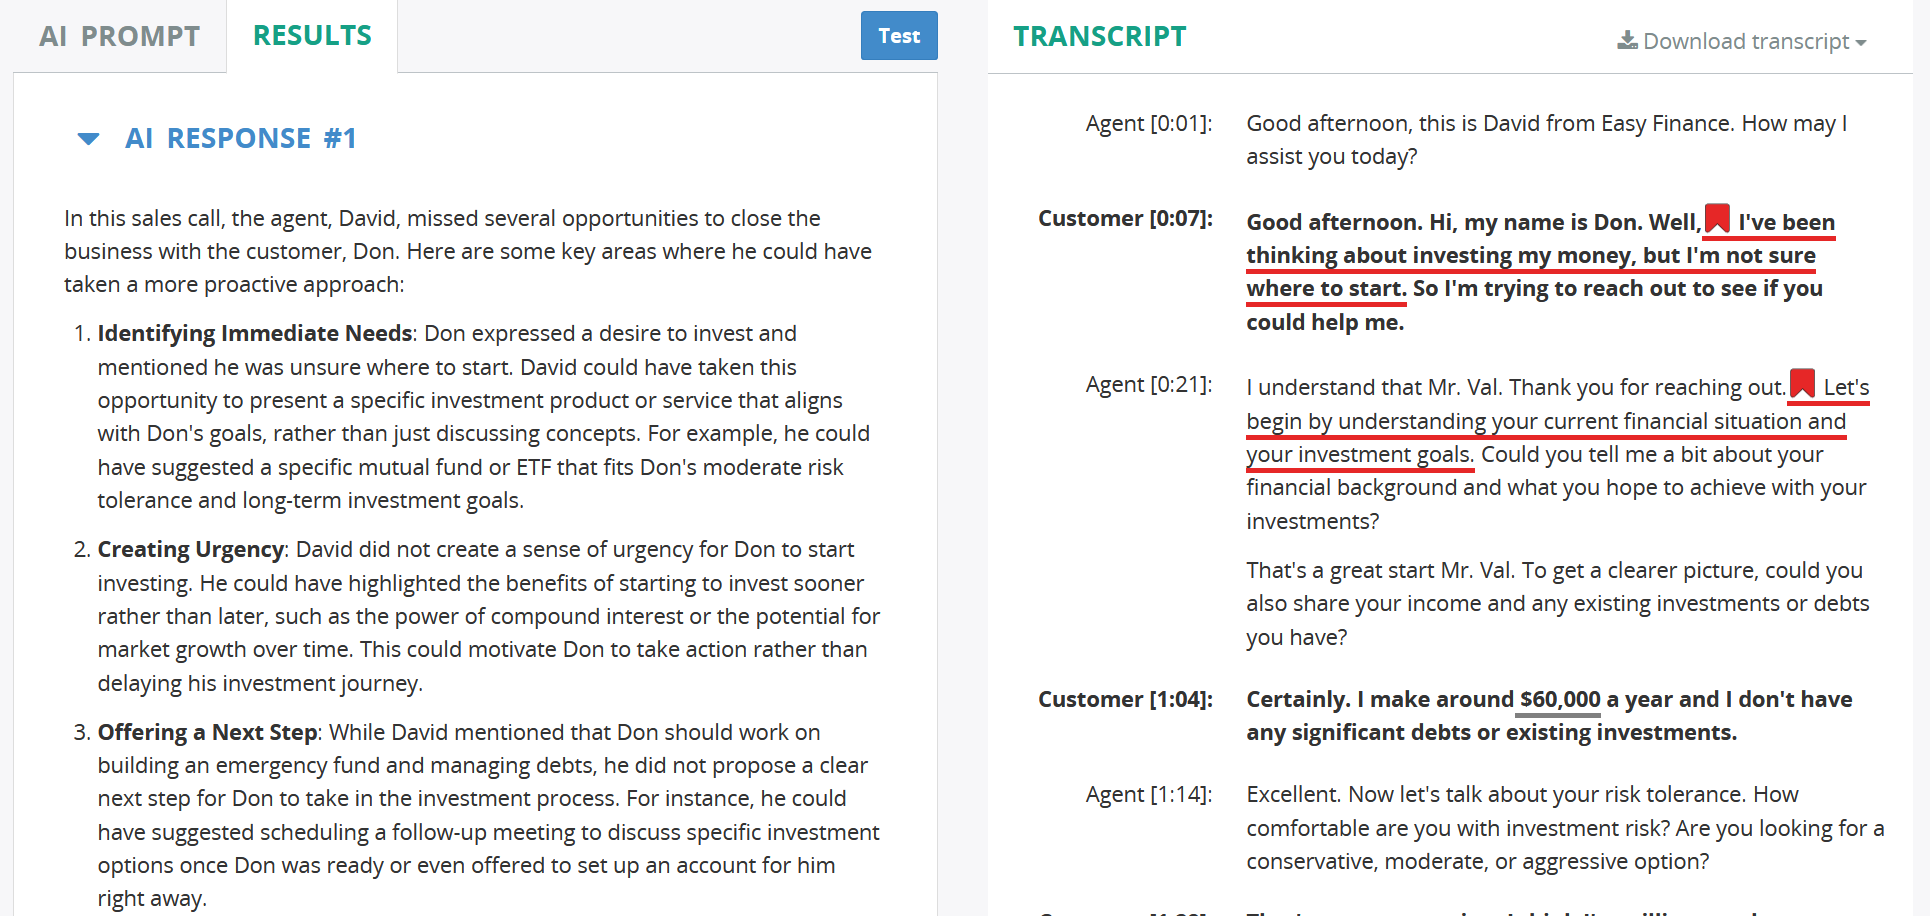Click the underlined $60,000 amount in transcript
Screen dimensions: 1930x916
(x=1560, y=699)
